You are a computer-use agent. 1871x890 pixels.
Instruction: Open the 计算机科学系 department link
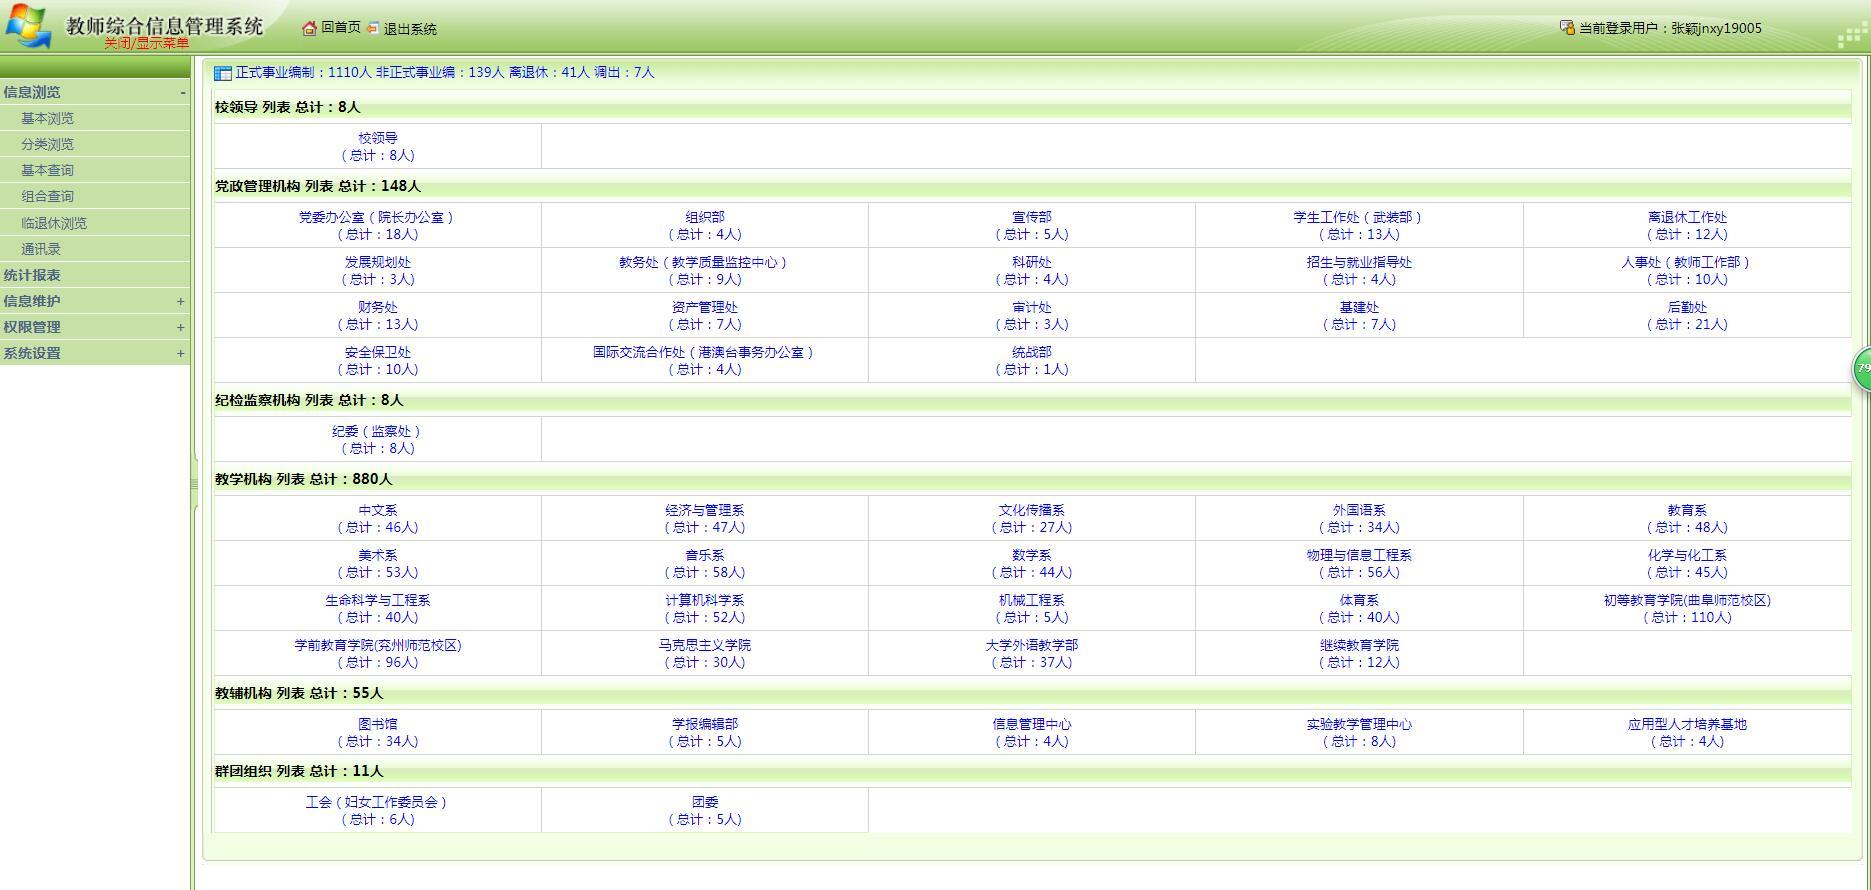704,600
